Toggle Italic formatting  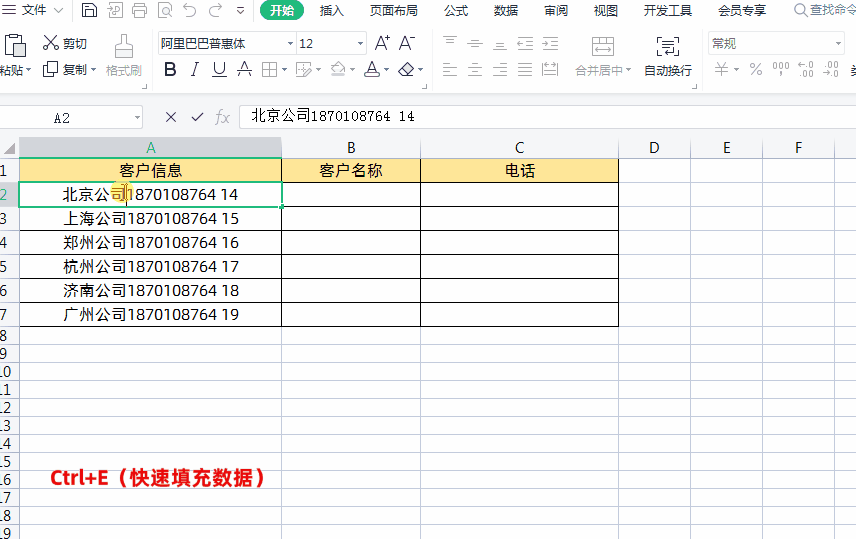[x=195, y=70]
